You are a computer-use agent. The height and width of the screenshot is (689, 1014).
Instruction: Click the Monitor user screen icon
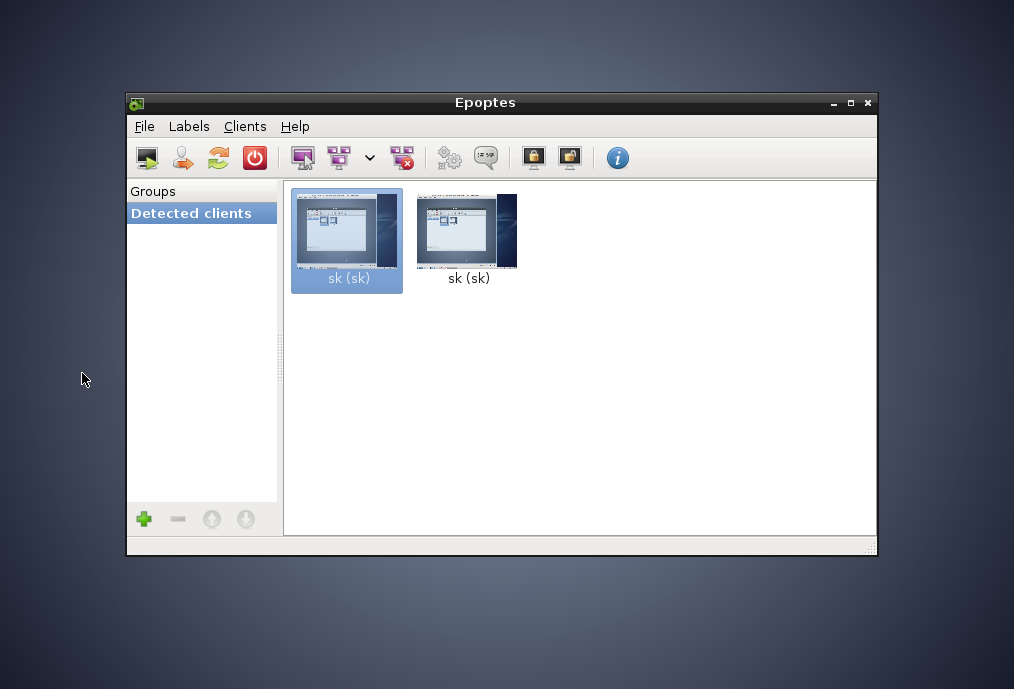coord(303,158)
